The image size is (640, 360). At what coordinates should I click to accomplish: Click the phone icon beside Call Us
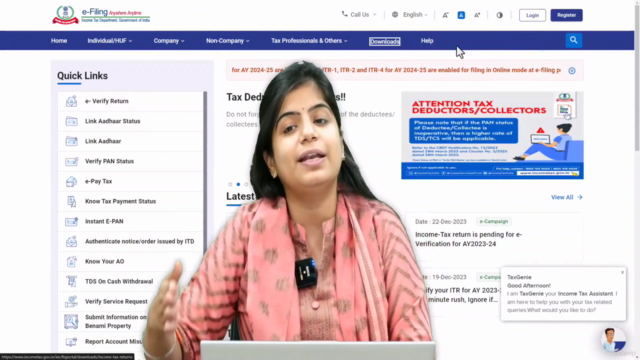coord(344,14)
